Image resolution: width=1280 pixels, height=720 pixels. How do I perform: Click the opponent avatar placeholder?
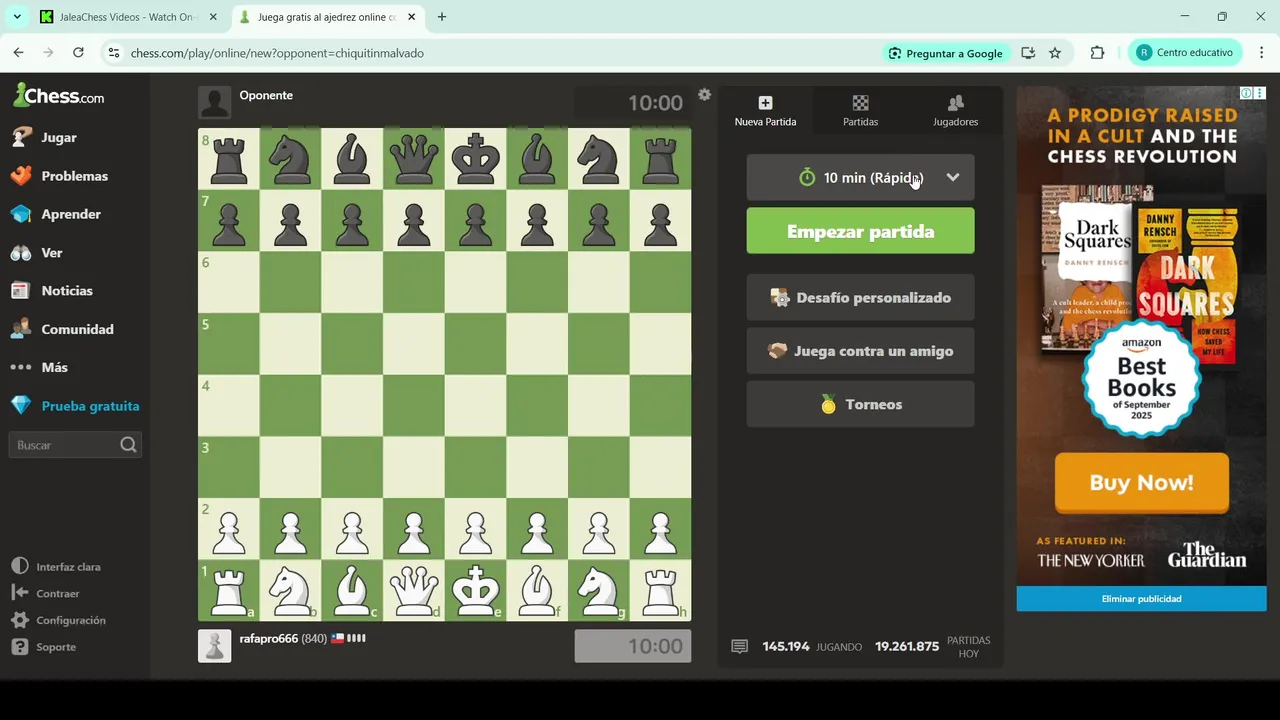pyautogui.click(x=214, y=102)
